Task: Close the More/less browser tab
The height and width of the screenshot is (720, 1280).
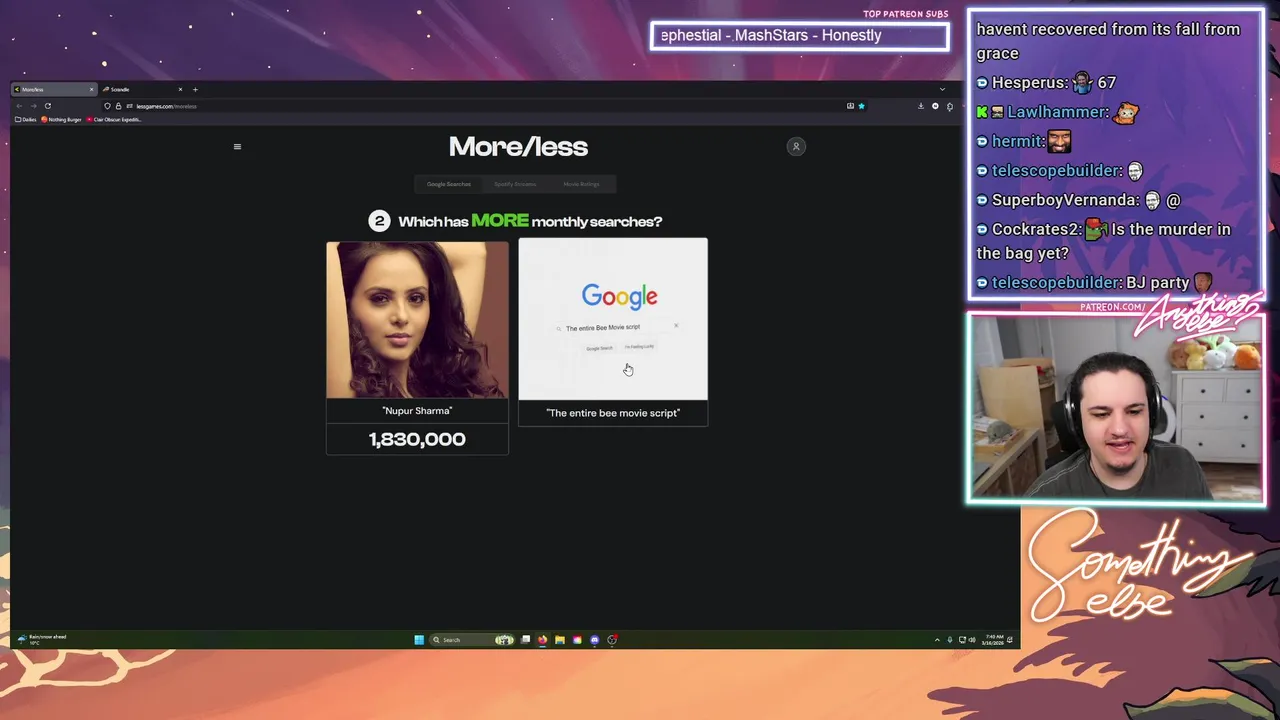Action: pyautogui.click(x=91, y=89)
